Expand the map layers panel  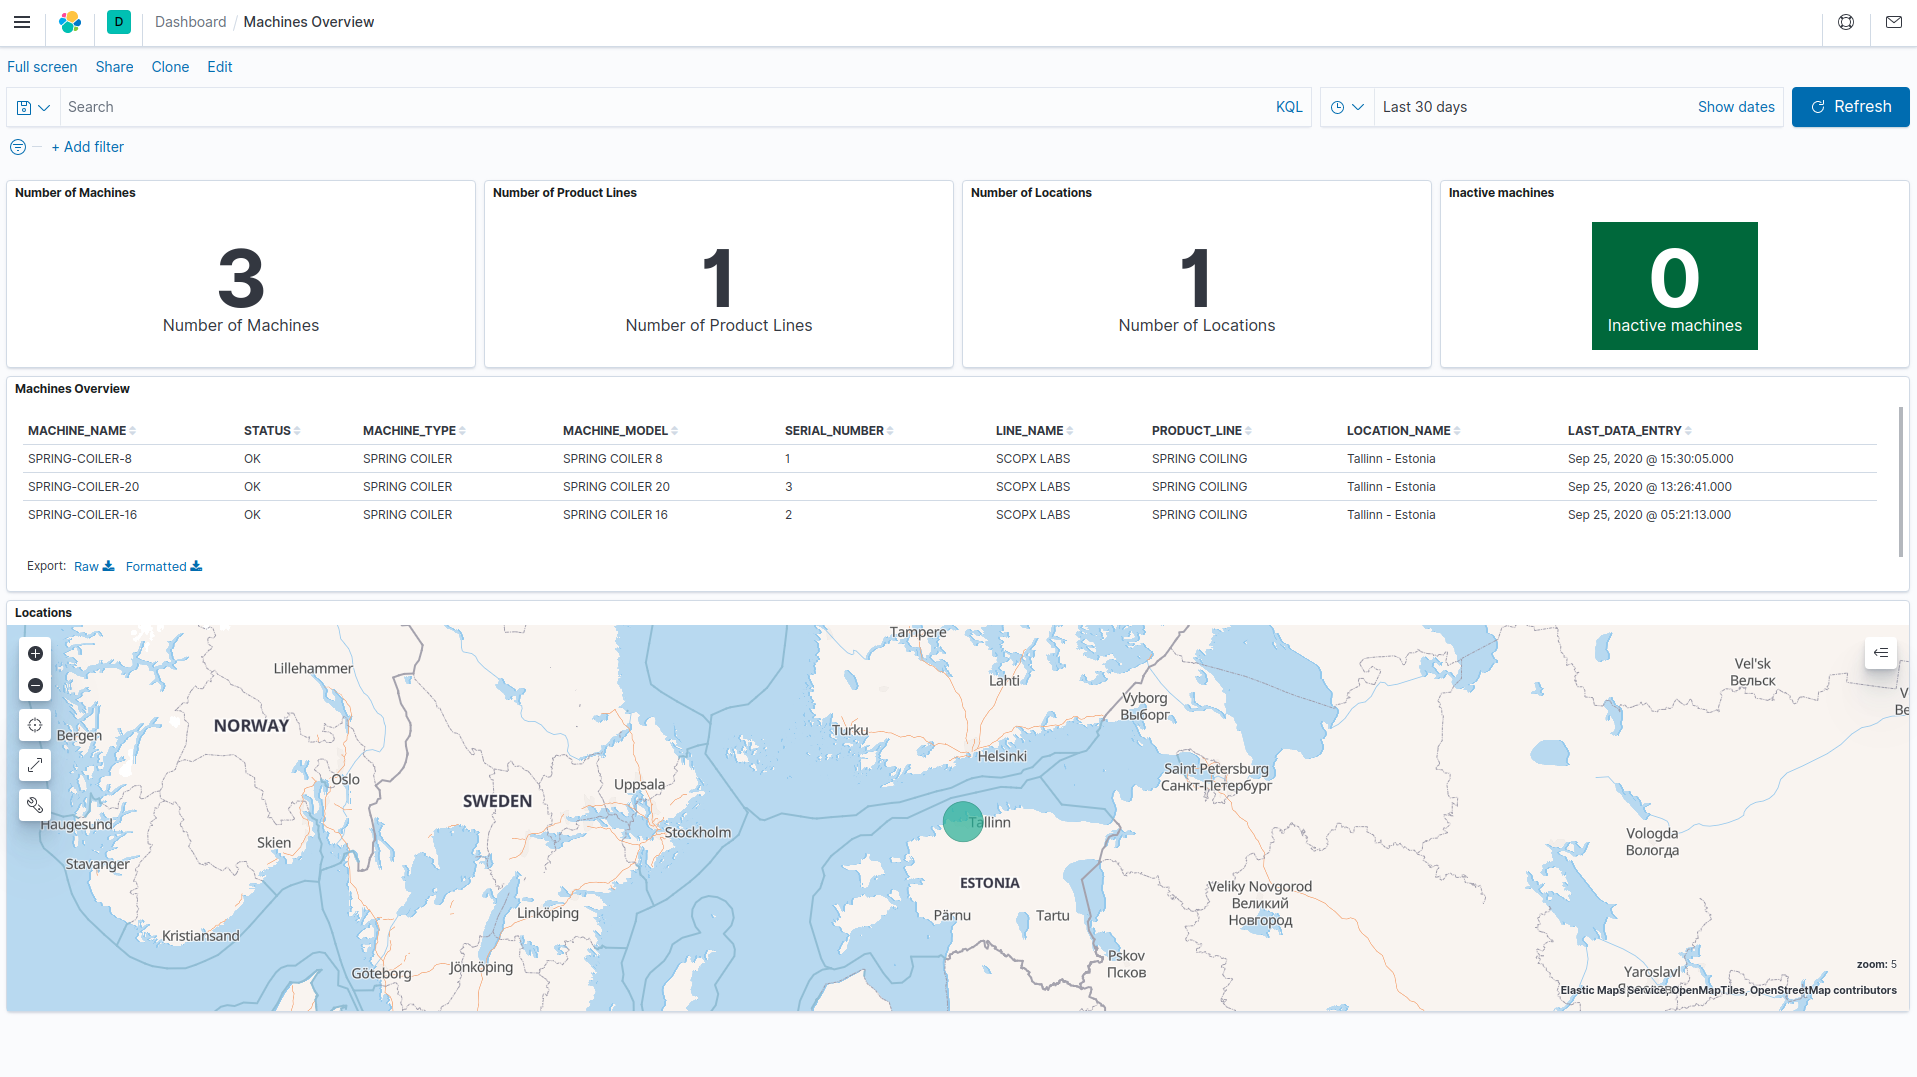(x=1881, y=653)
